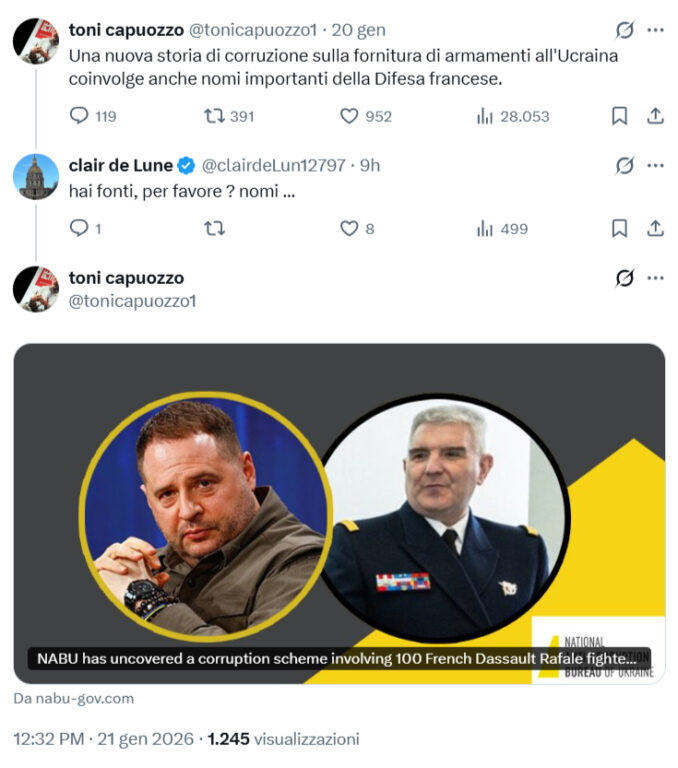
Task: Bookmark clair de Lune's reply
Action: pyautogui.click(x=619, y=228)
